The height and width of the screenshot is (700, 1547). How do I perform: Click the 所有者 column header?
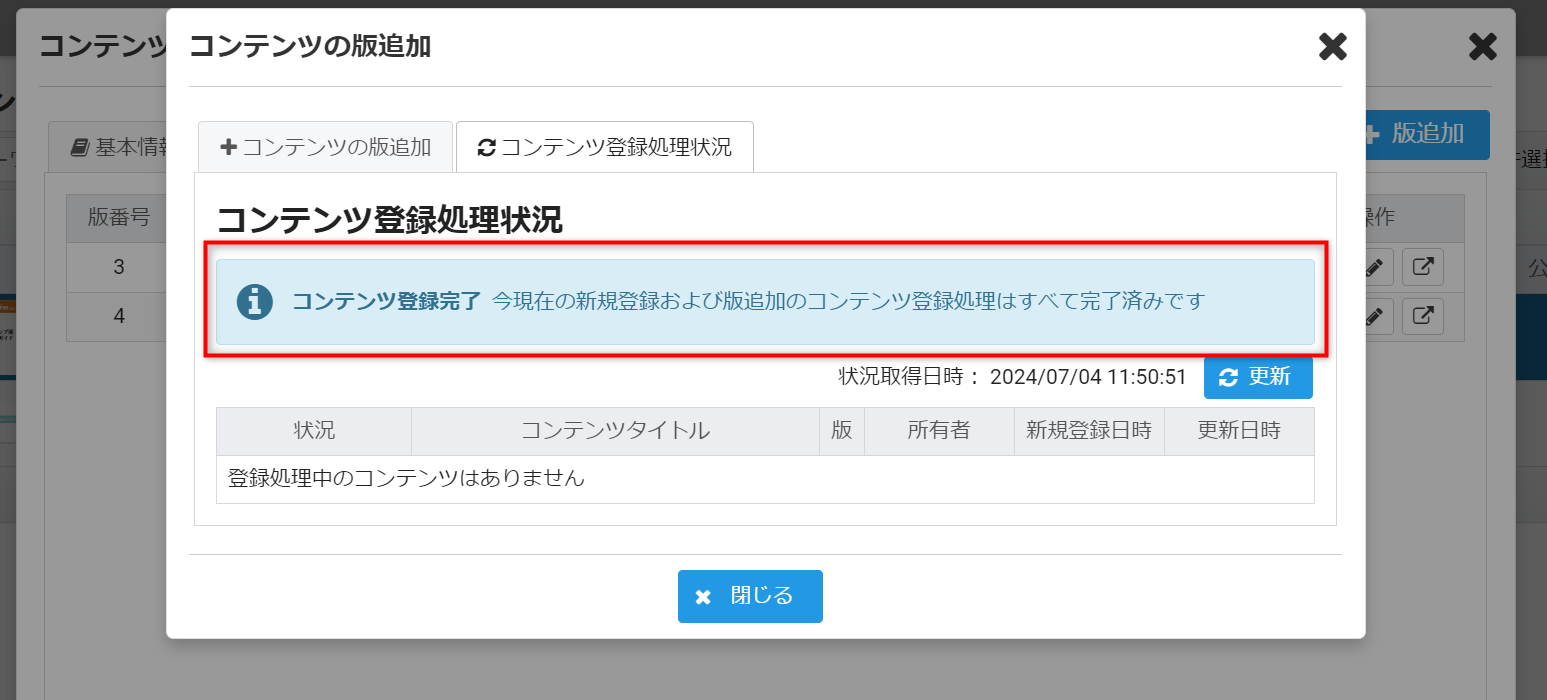coord(938,431)
